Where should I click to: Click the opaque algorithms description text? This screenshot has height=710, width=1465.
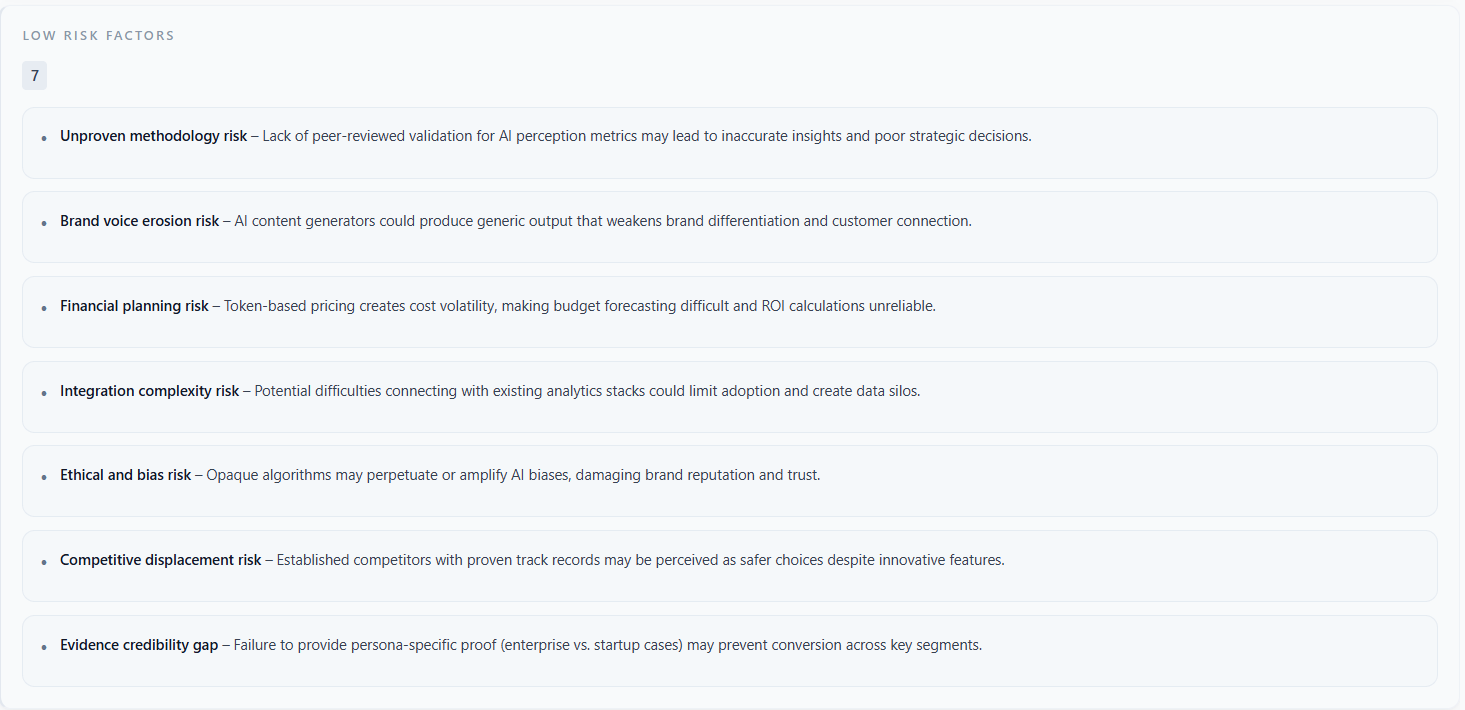(513, 475)
